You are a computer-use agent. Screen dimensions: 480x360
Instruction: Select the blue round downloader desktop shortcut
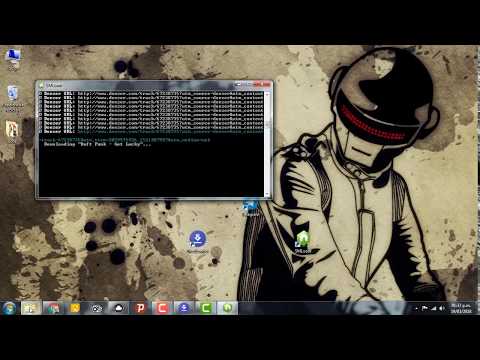(198, 242)
